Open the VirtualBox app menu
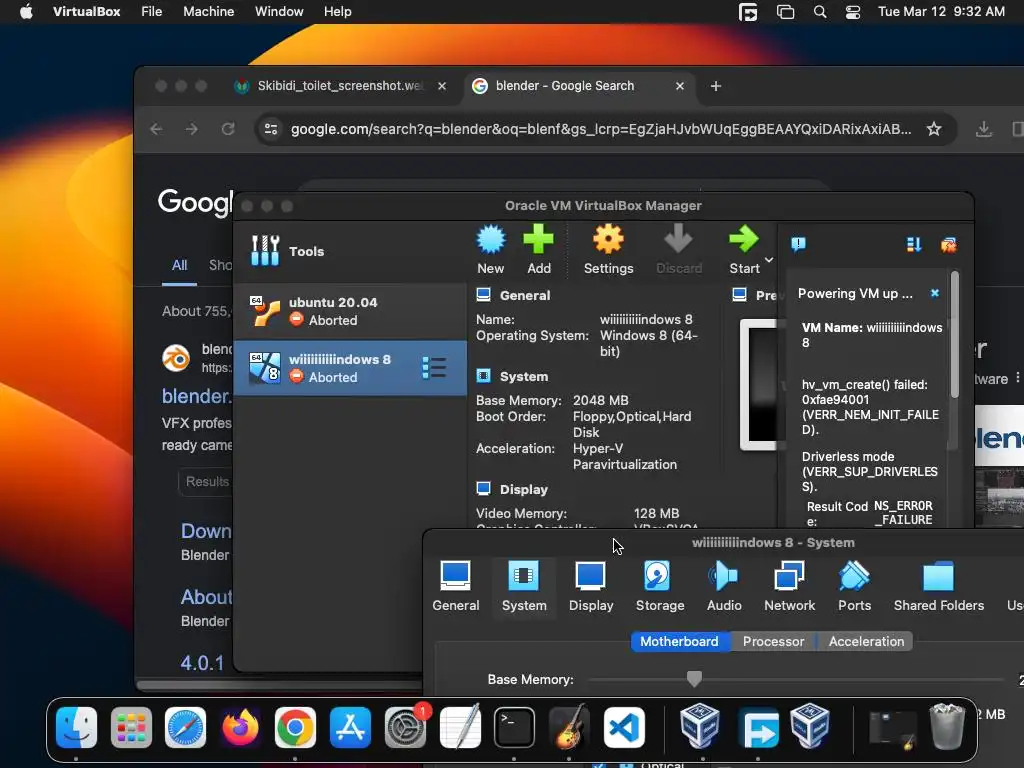Screen dimensions: 1024x768 click(x=86, y=11)
